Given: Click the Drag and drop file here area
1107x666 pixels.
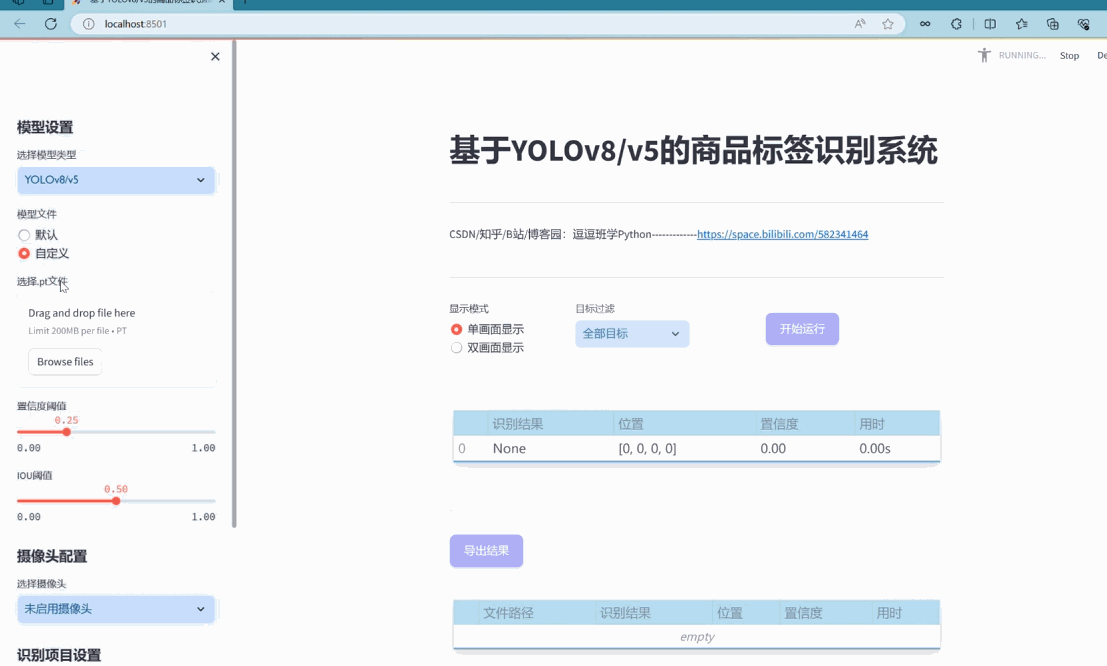Looking at the screenshot, I should (x=116, y=342).
